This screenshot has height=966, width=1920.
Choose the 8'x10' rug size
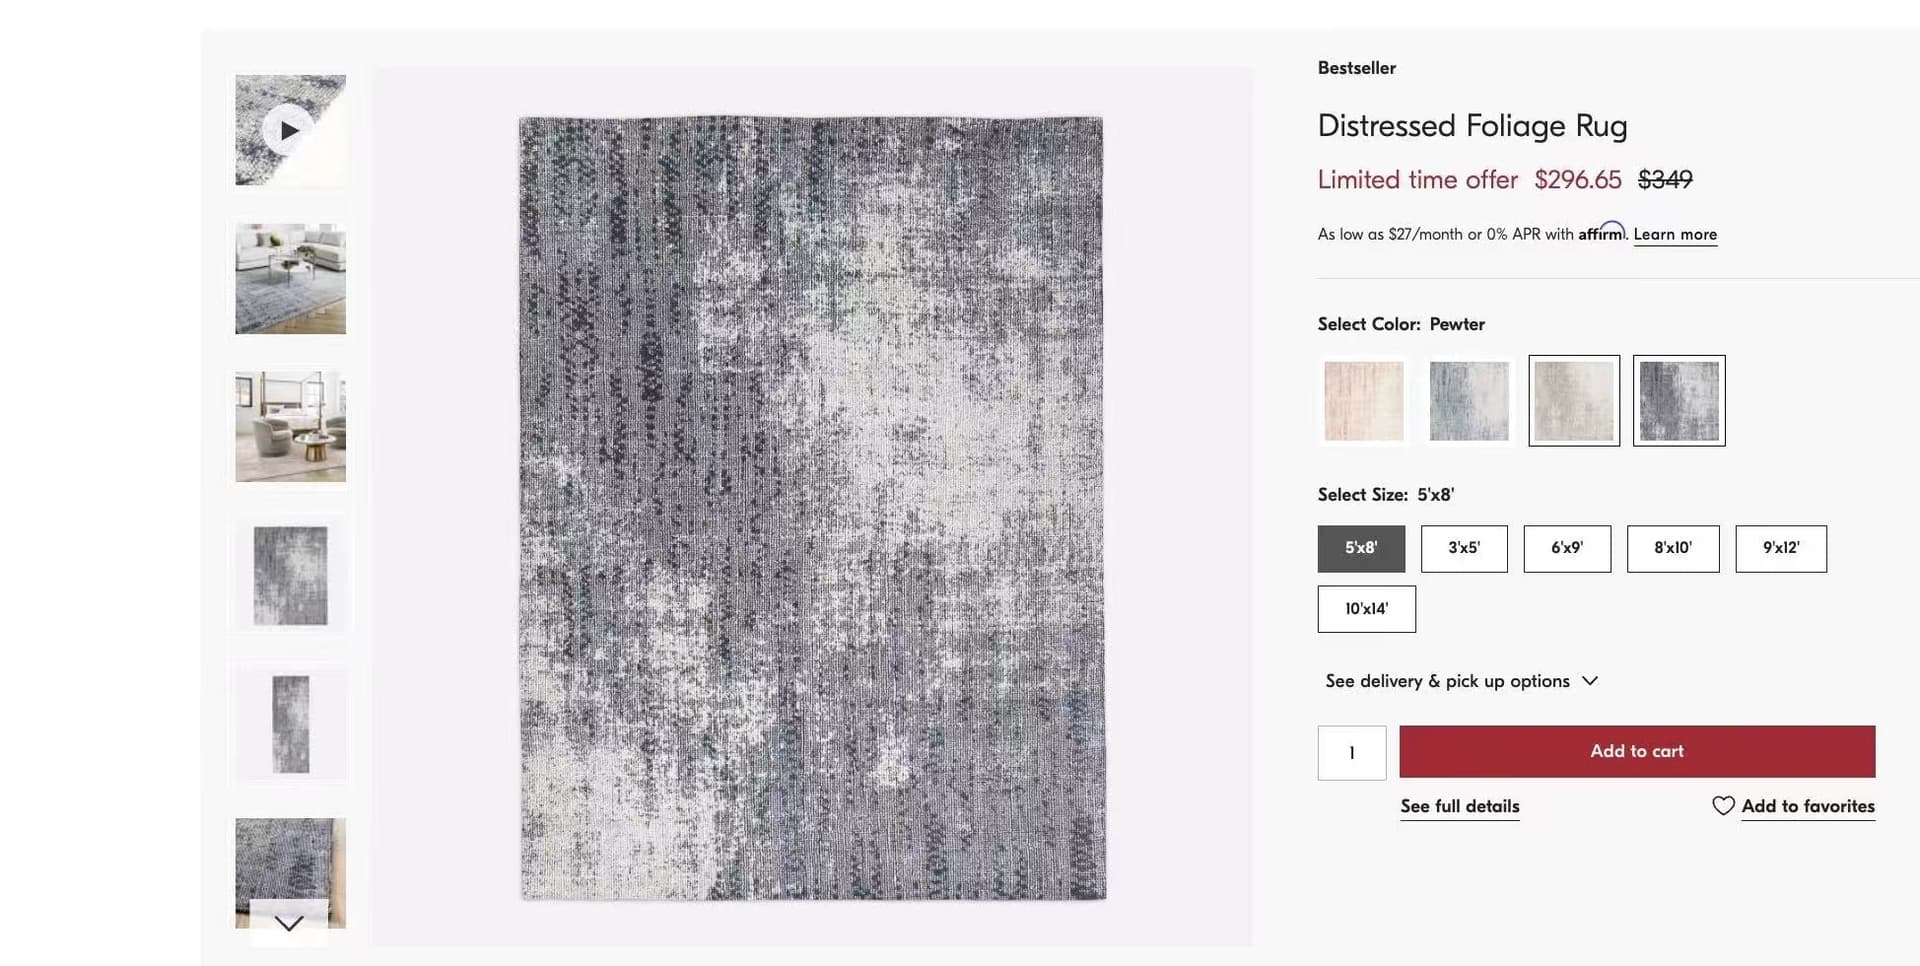tap(1673, 548)
